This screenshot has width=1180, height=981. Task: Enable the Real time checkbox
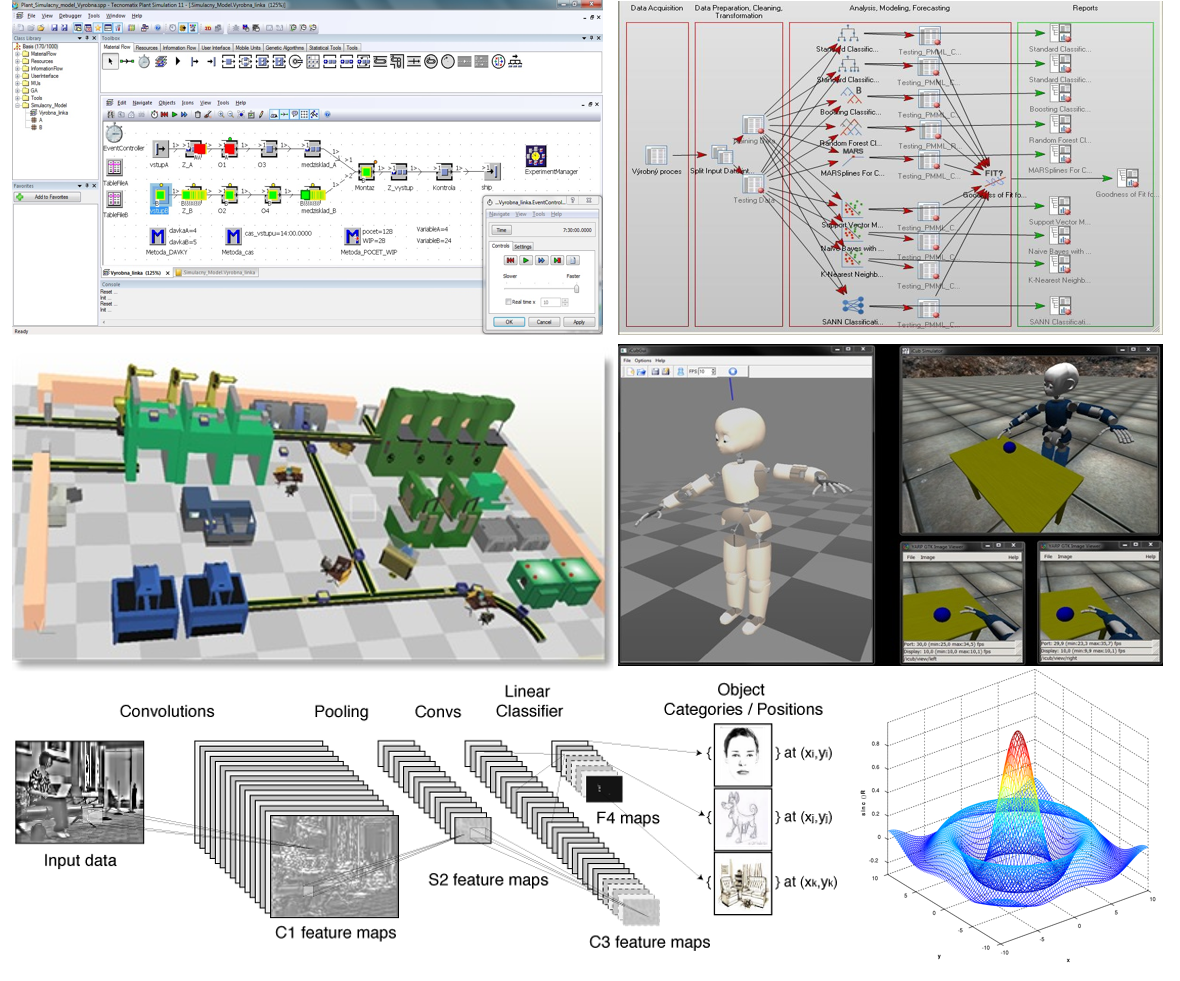[x=509, y=301]
